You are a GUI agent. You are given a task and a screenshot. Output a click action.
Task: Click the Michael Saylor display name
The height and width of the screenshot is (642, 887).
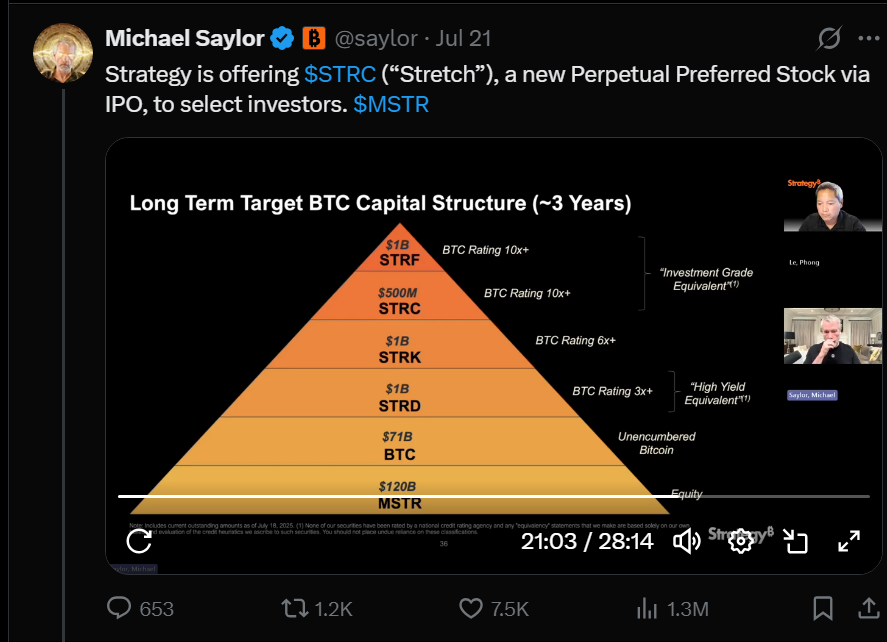click(x=185, y=38)
